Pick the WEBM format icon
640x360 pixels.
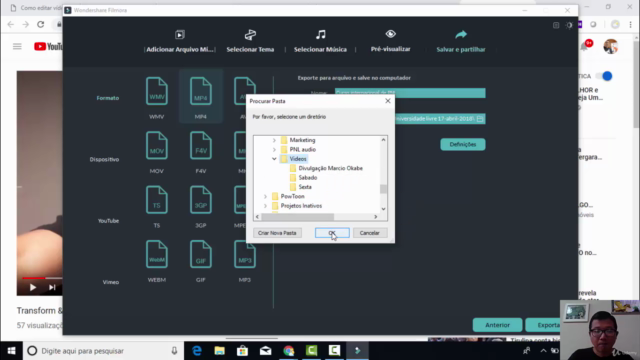157,254
